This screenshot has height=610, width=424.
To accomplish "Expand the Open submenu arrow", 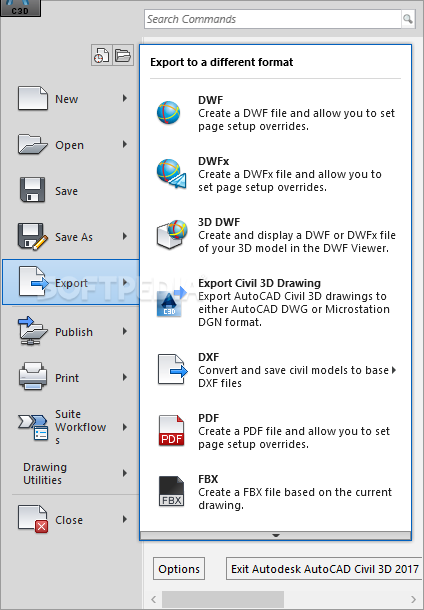I will pyautogui.click(x=125, y=144).
